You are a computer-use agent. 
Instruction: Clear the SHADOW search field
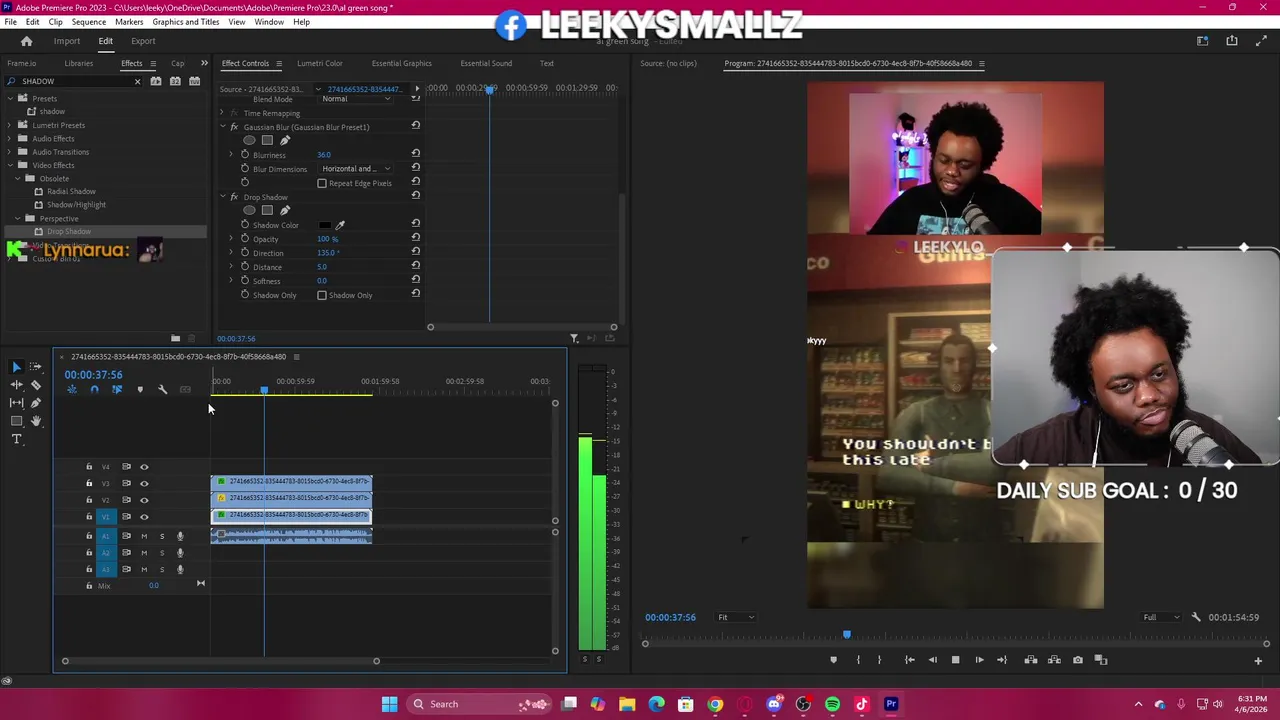coord(137,81)
